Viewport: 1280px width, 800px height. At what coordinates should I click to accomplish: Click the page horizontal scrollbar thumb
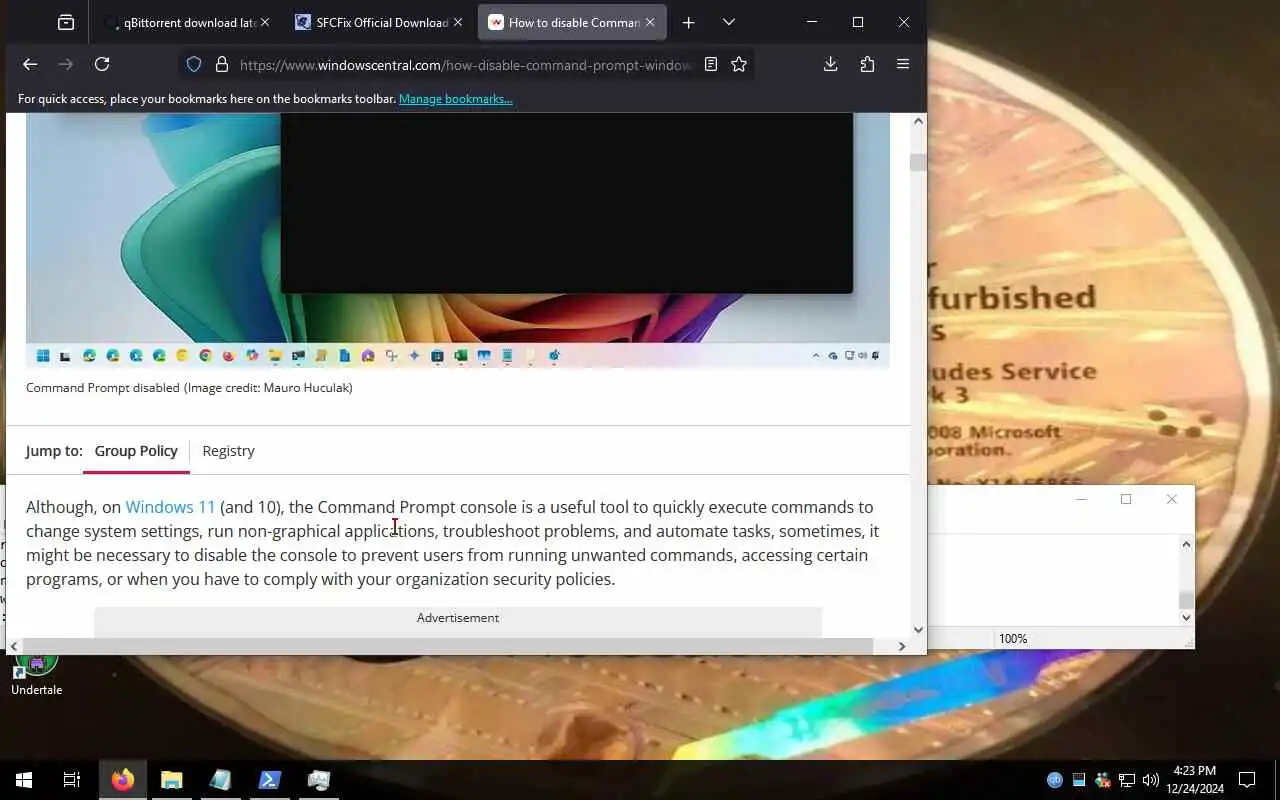point(447,646)
